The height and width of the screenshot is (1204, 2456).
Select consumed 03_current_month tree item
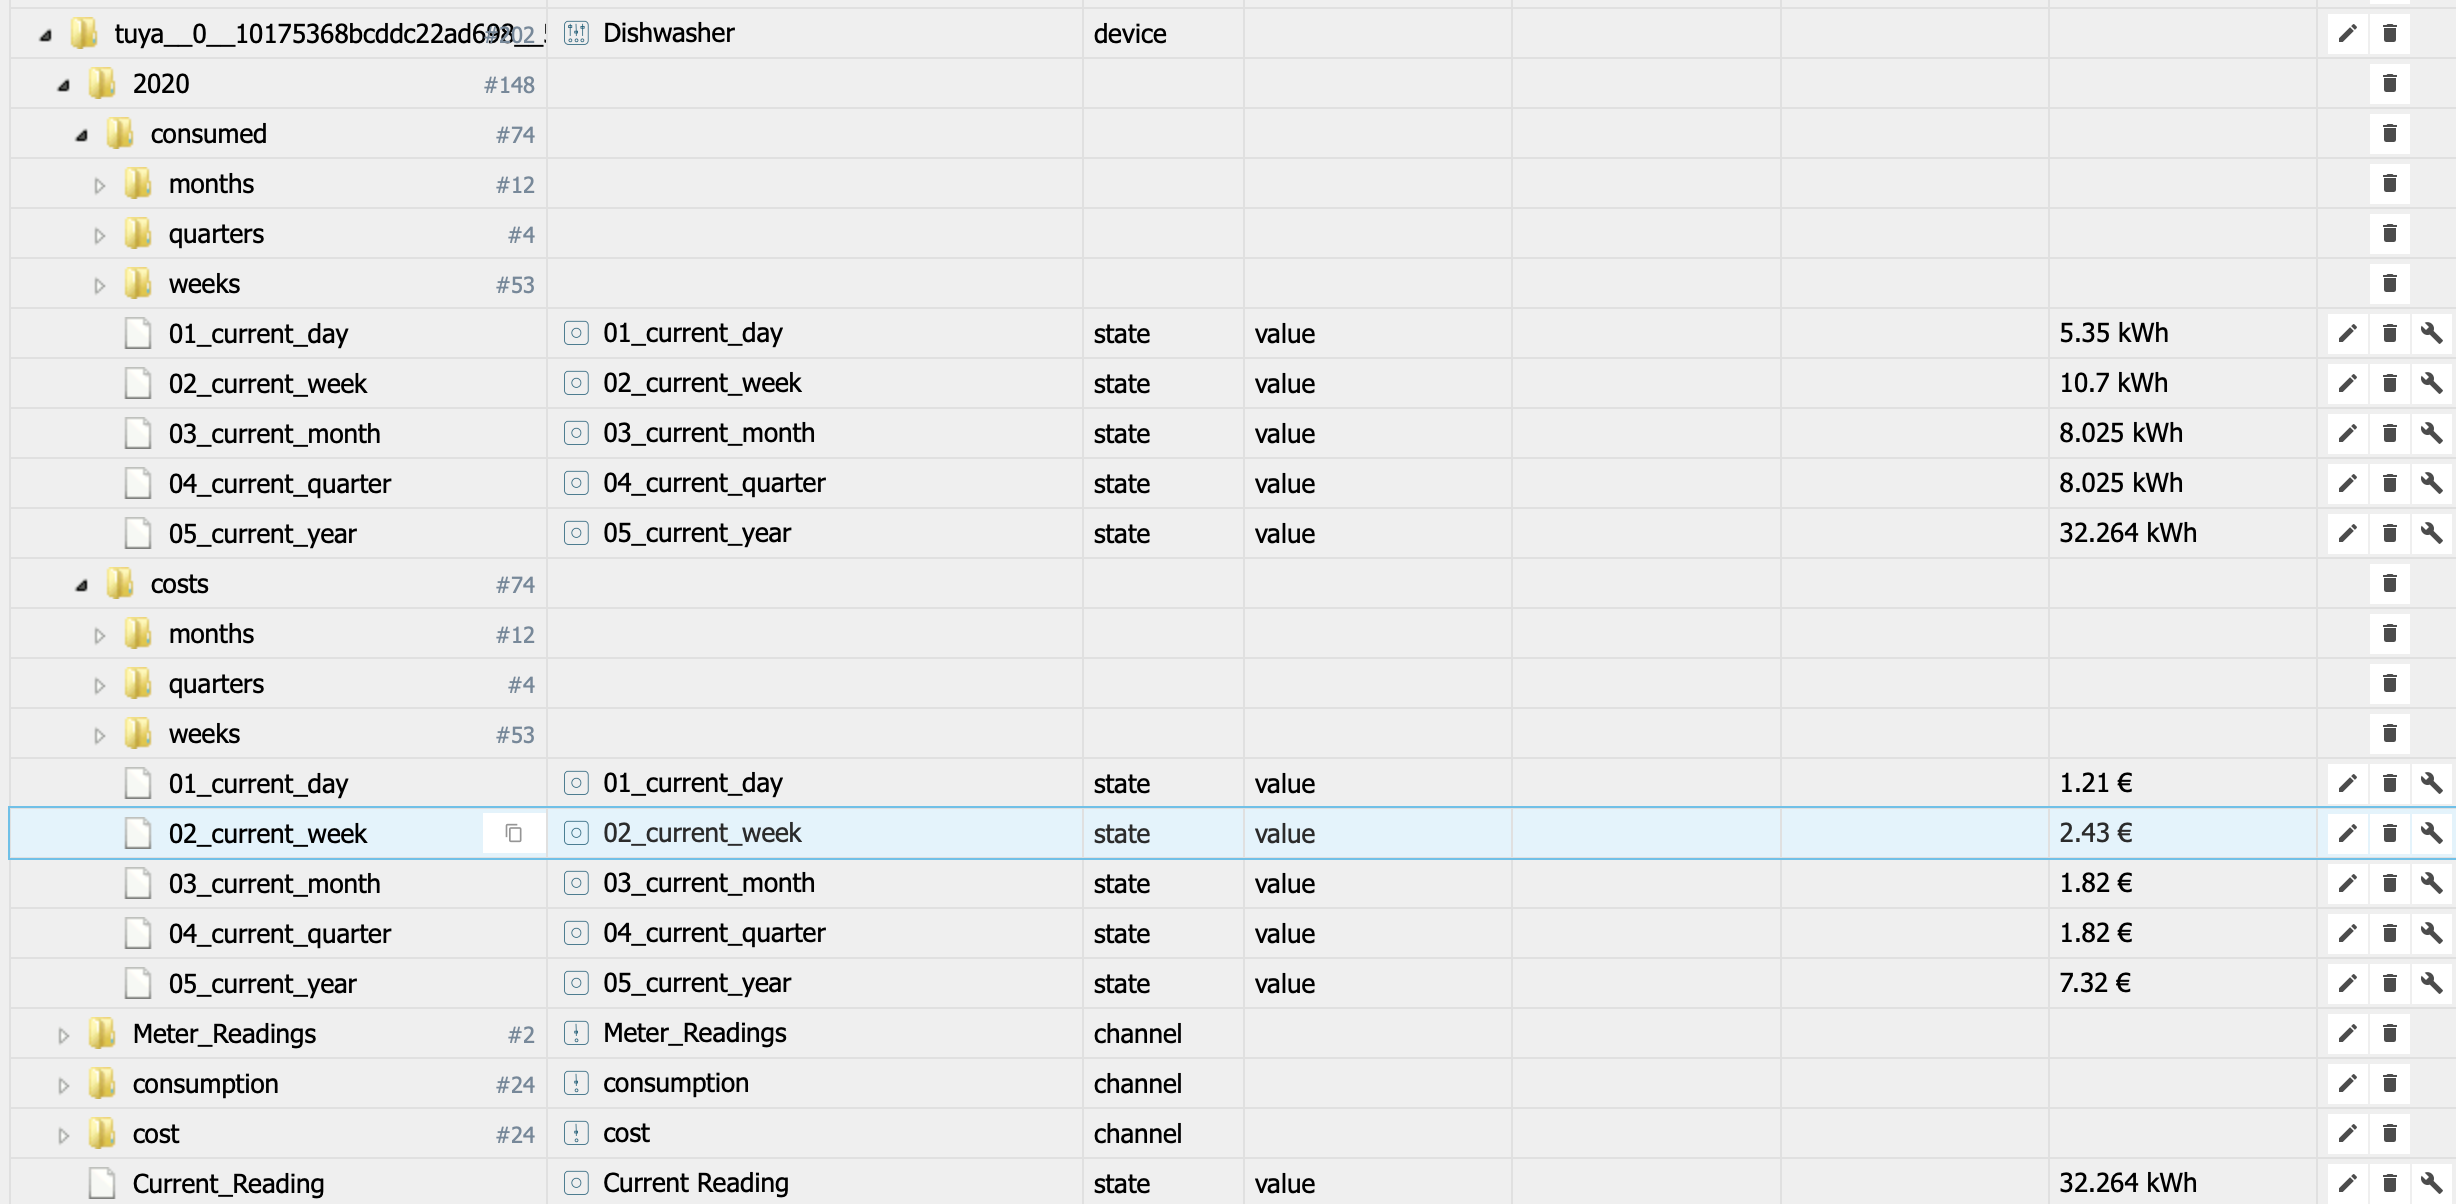click(x=274, y=434)
